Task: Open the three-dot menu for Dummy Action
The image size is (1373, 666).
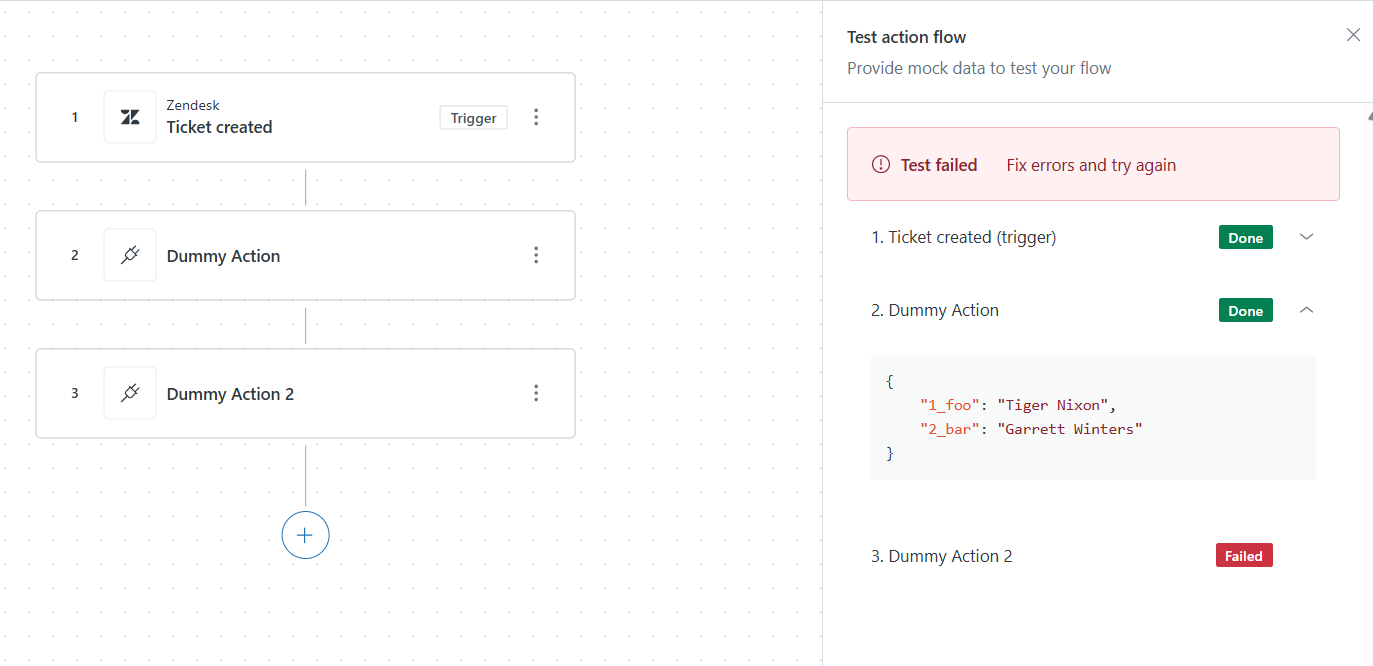Action: coord(536,256)
